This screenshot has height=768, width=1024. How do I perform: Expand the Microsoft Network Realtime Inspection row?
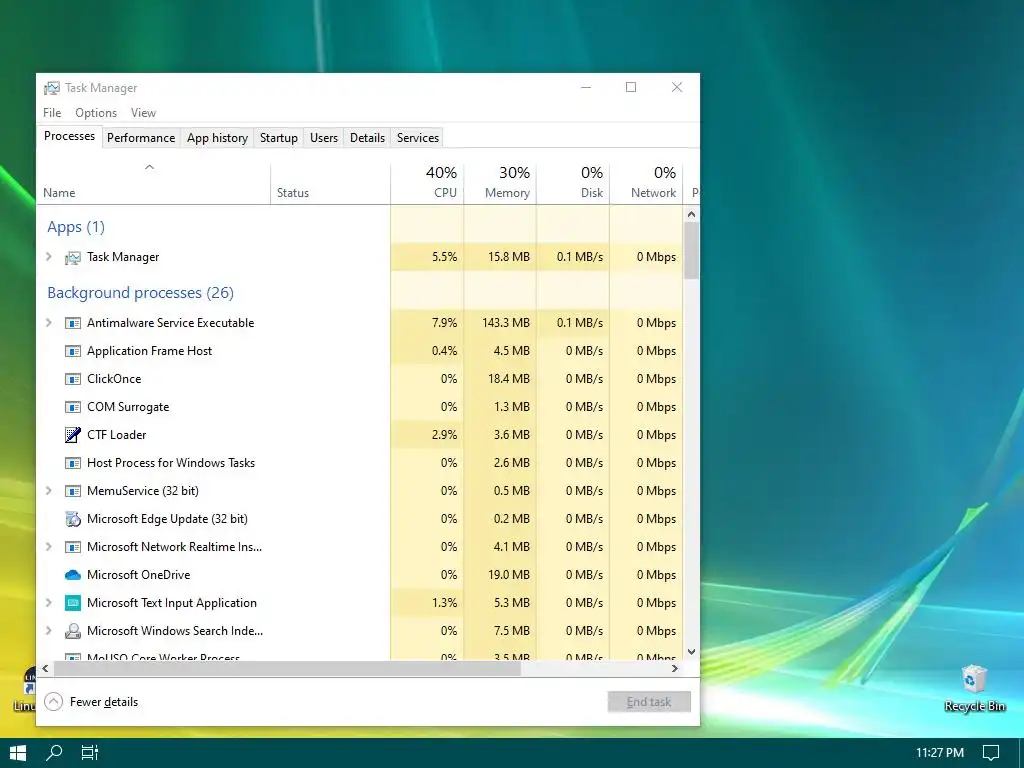point(48,547)
